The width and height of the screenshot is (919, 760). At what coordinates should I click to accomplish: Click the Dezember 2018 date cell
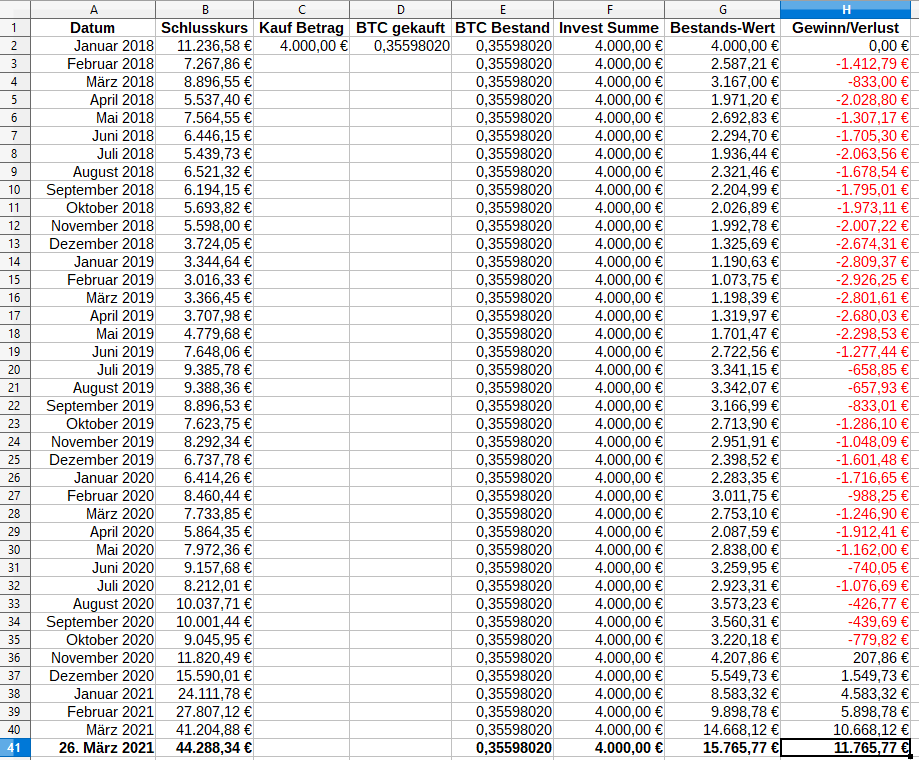pyautogui.click(x=93, y=244)
